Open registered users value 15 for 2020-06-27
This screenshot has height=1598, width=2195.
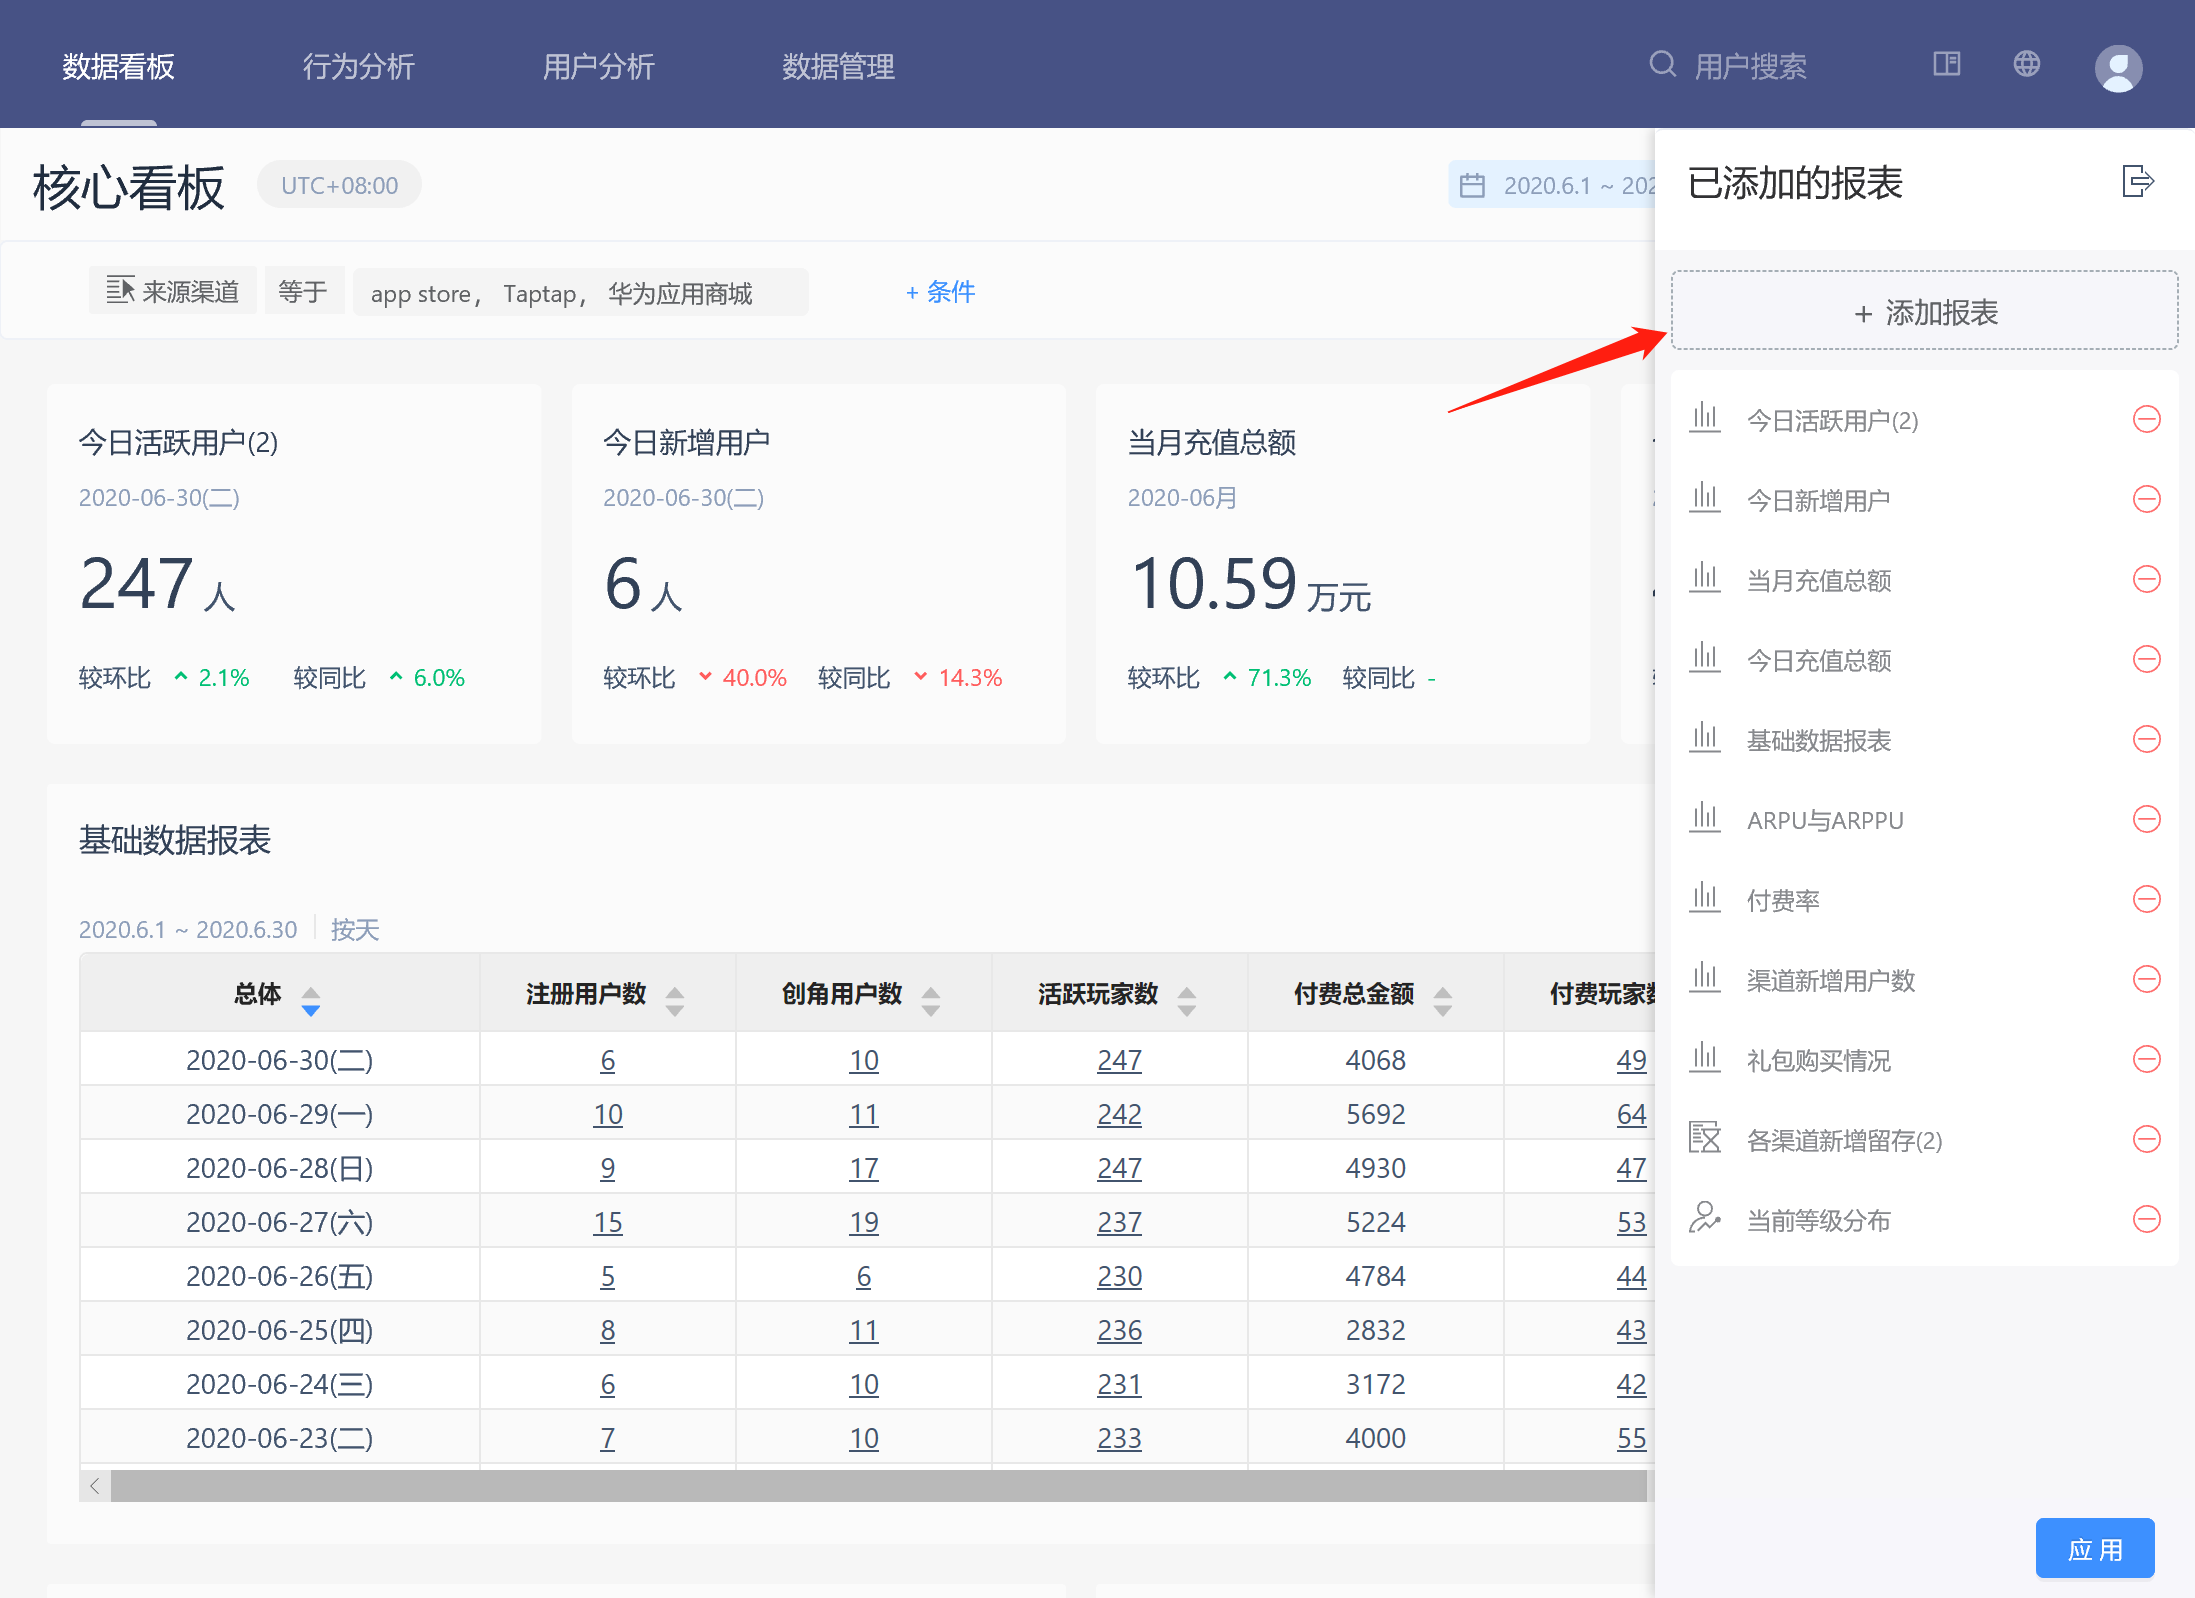[x=607, y=1222]
